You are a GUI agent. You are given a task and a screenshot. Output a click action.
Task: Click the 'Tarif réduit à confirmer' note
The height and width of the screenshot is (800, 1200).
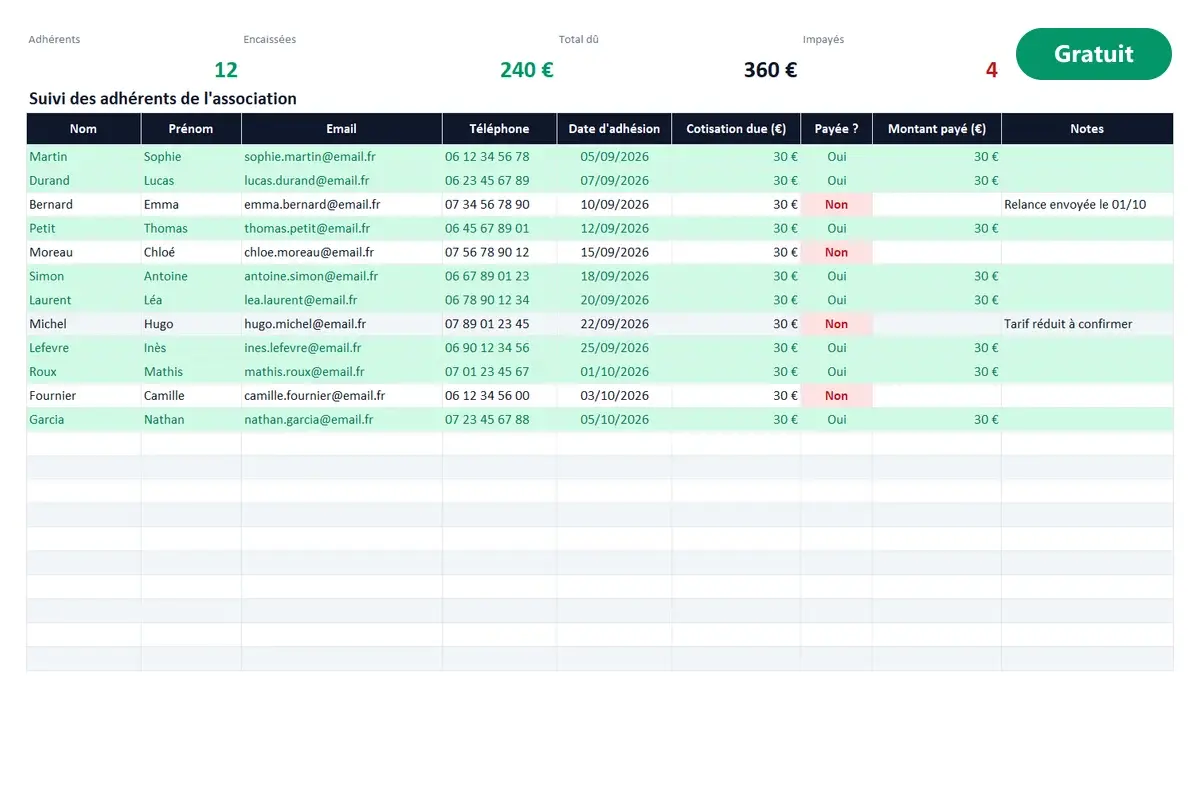[1068, 324]
